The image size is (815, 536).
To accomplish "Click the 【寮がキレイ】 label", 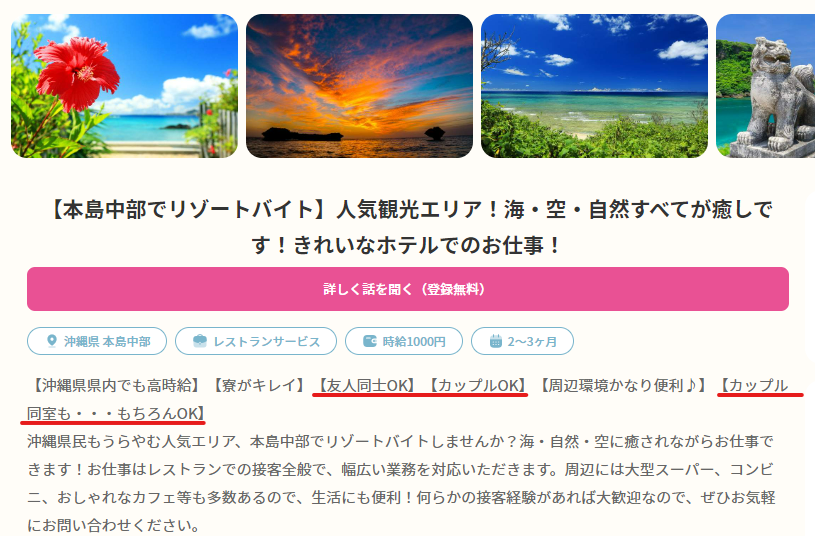I will [x=259, y=385].
